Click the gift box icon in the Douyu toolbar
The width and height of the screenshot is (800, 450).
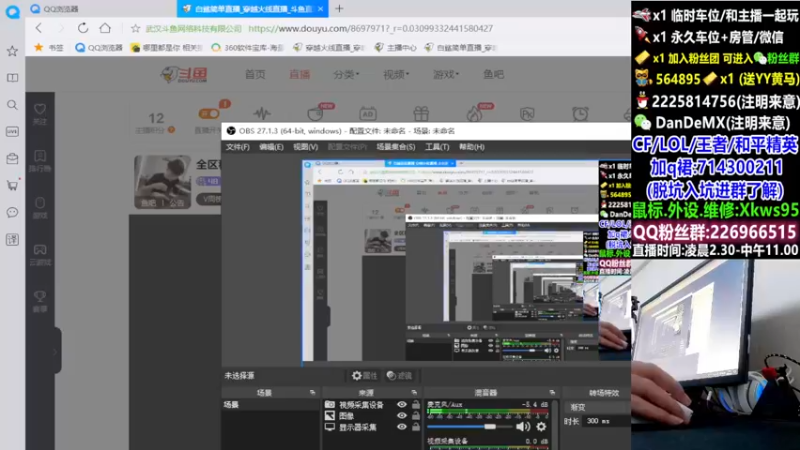(x=421, y=113)
